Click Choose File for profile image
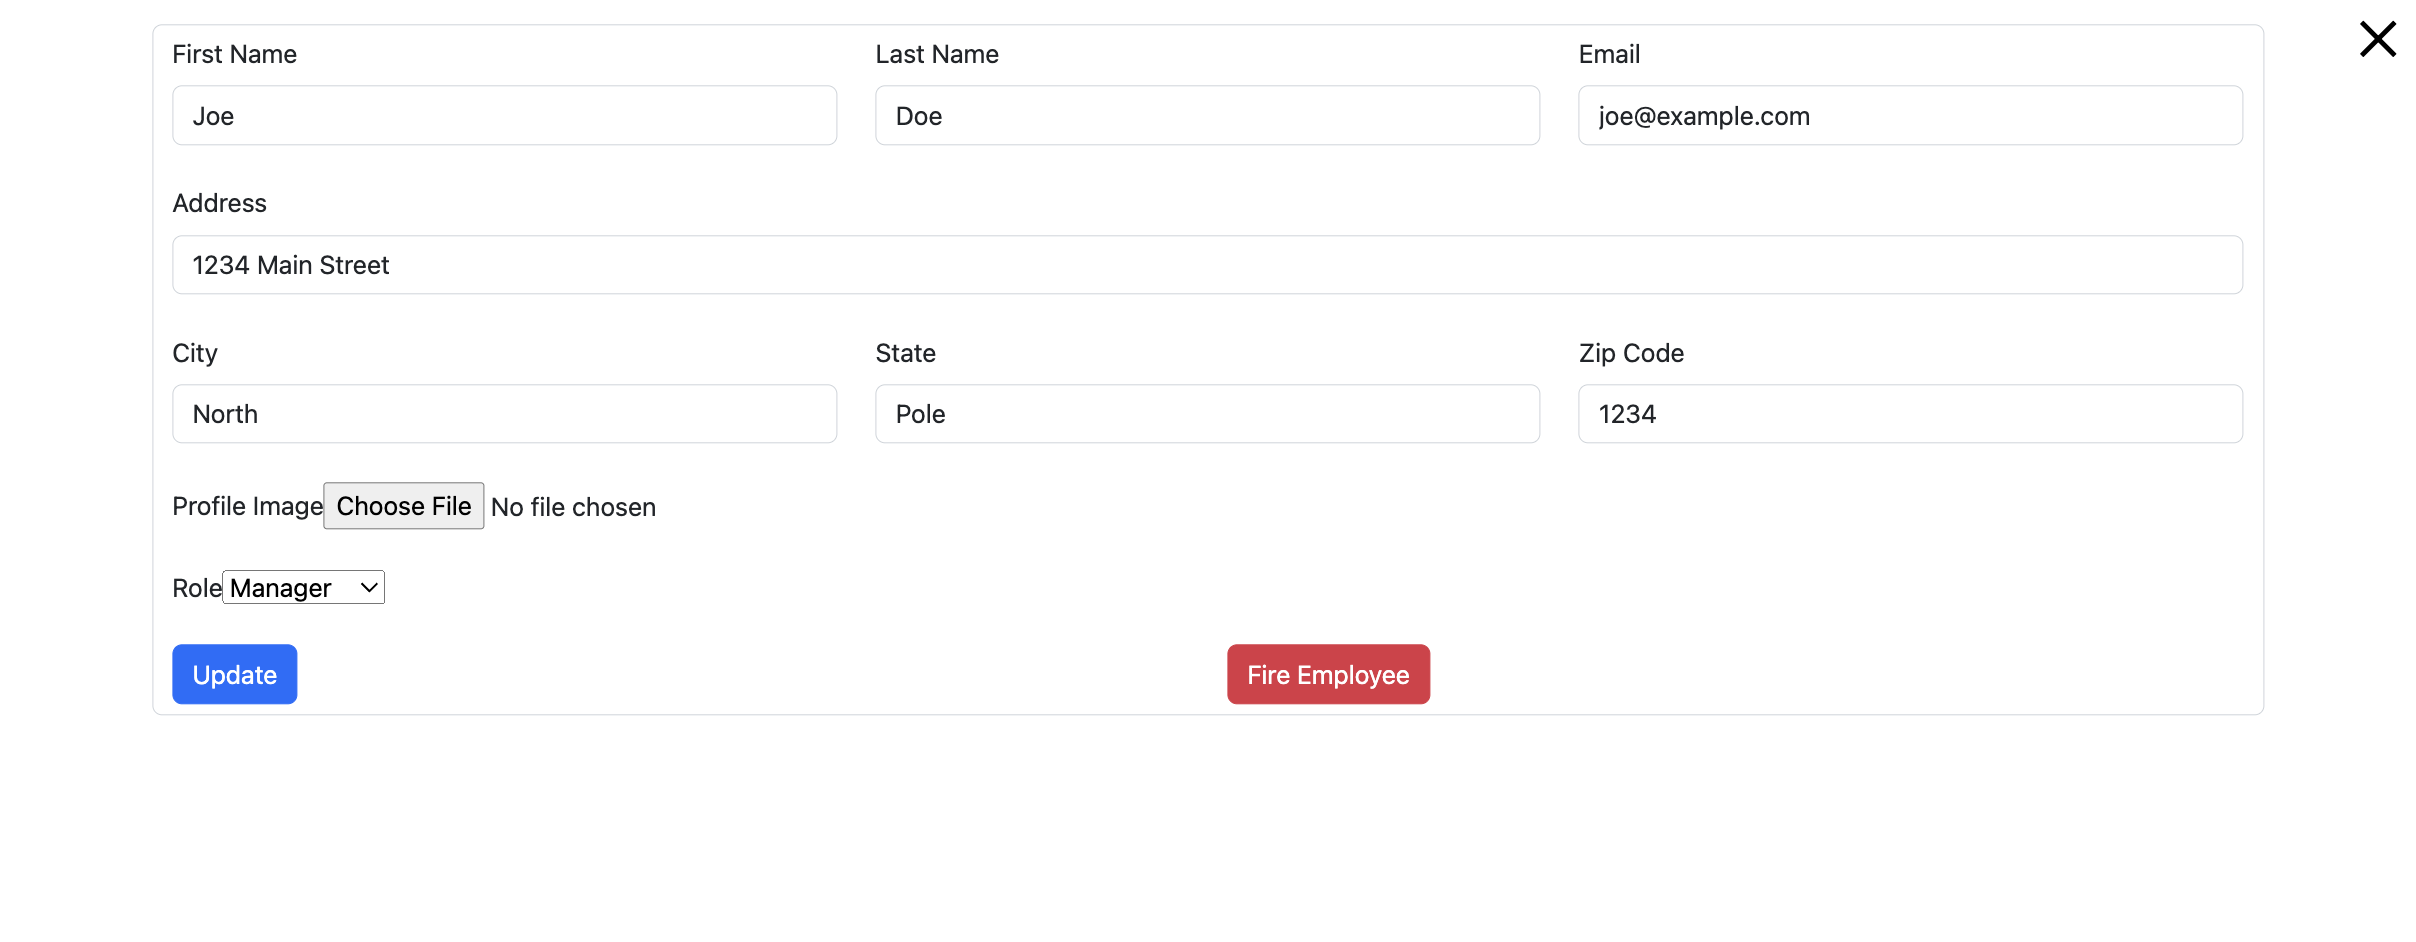The width and height of the screenshot is (2416, 942). point(403,506)
